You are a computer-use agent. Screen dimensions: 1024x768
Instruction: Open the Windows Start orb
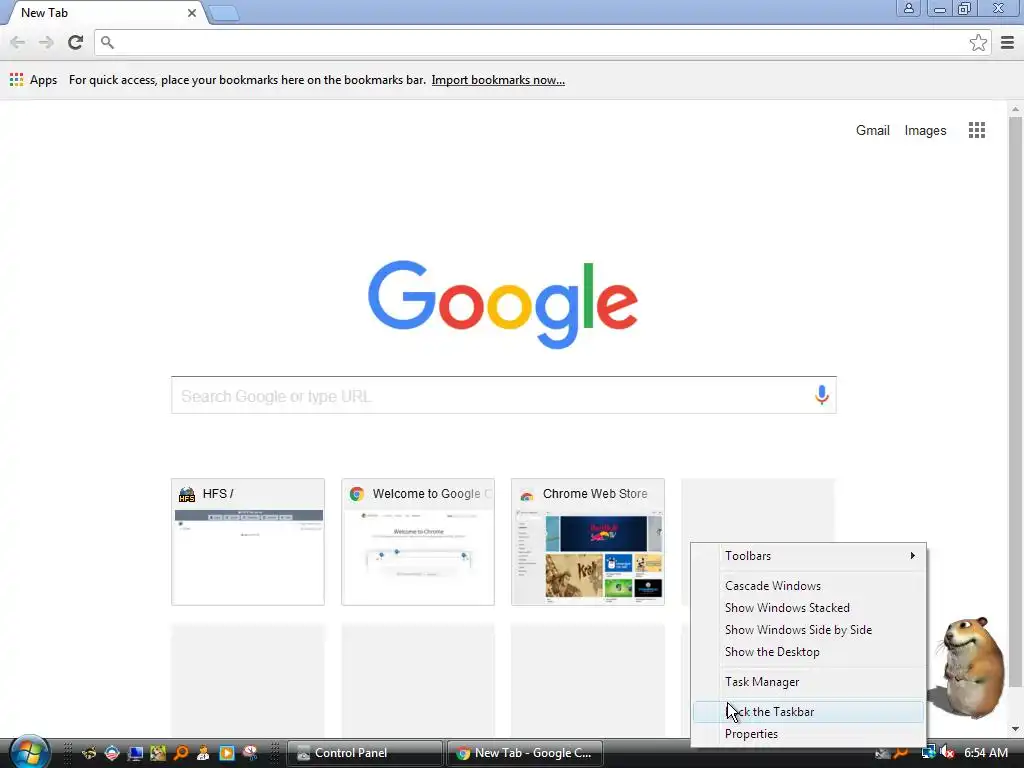click(x=29, y=752)
